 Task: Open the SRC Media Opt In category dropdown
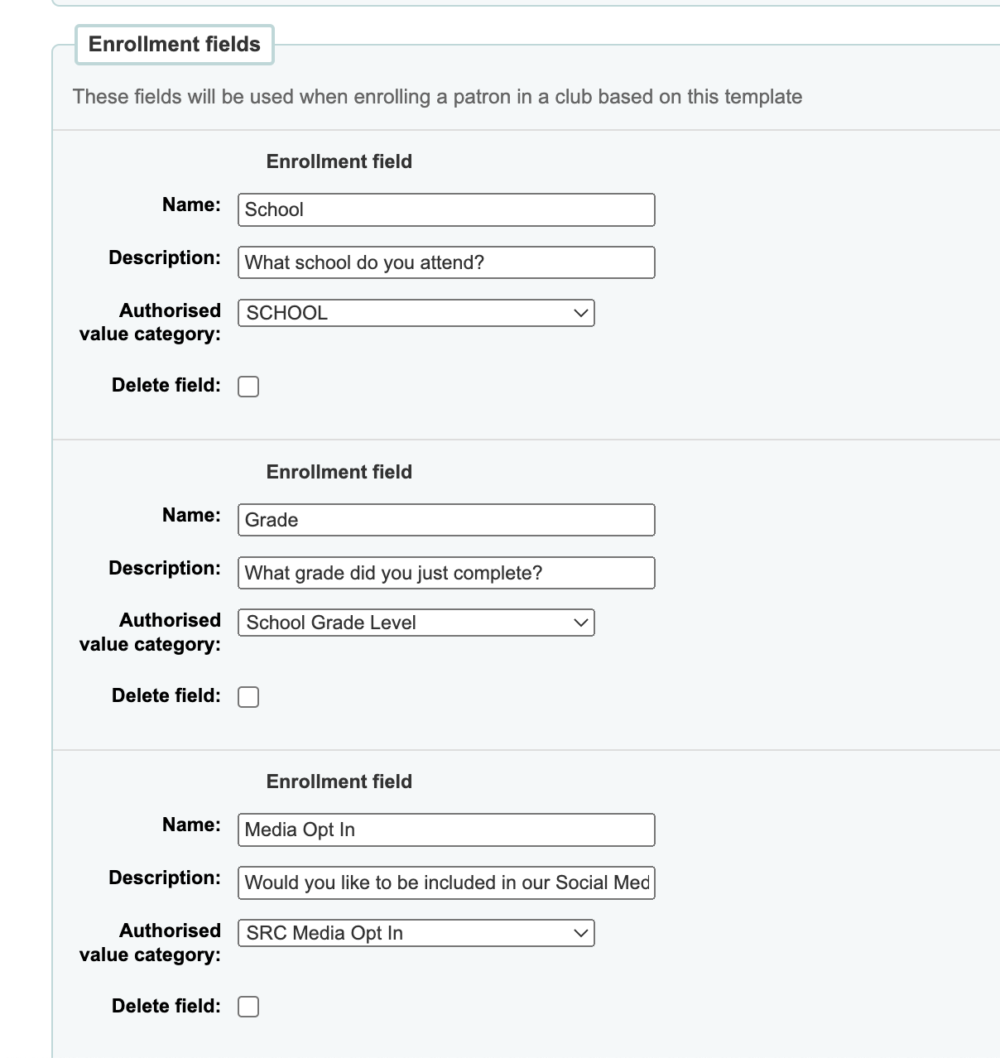416,933
